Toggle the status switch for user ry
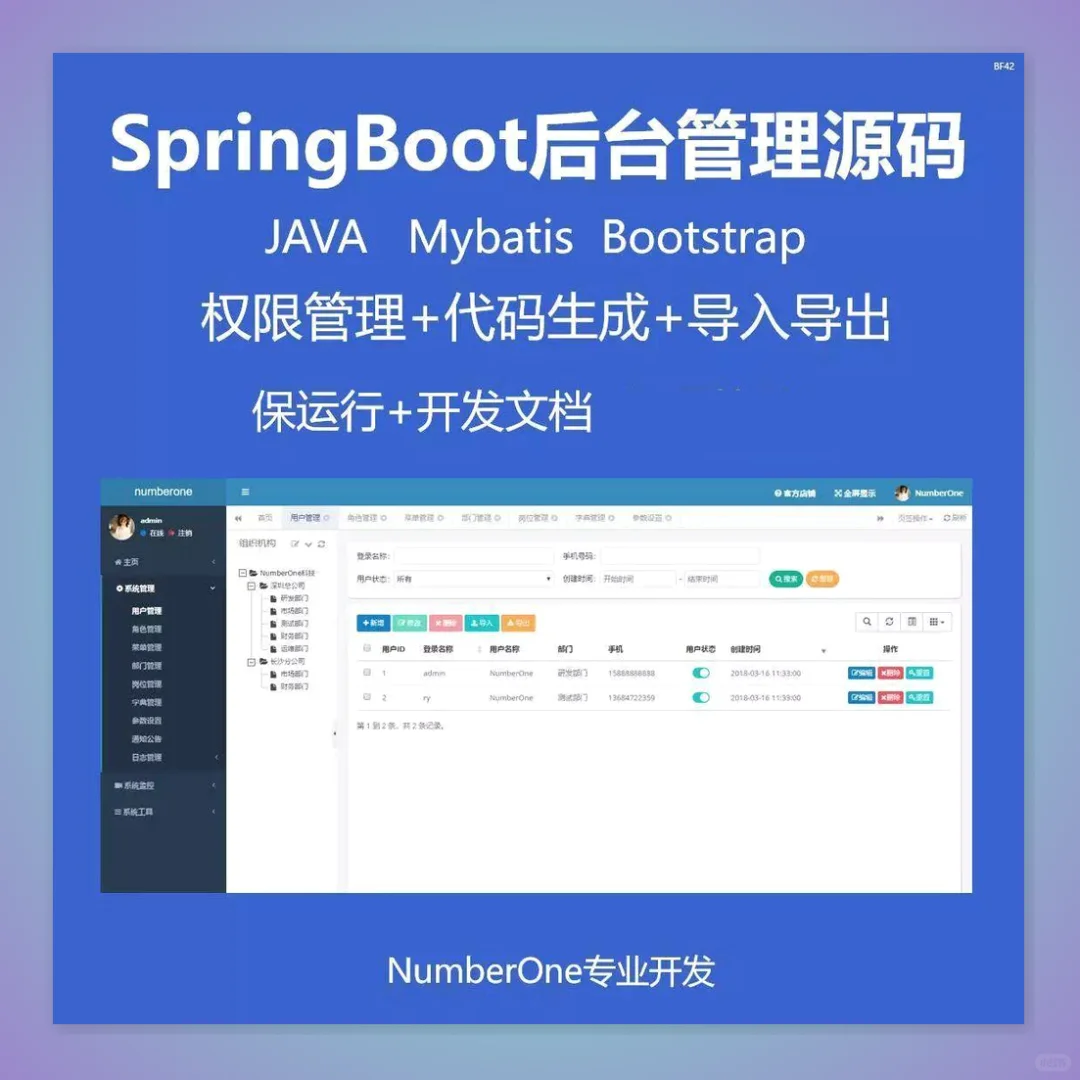This screenshot has height=1080, width=1080. 700,695
